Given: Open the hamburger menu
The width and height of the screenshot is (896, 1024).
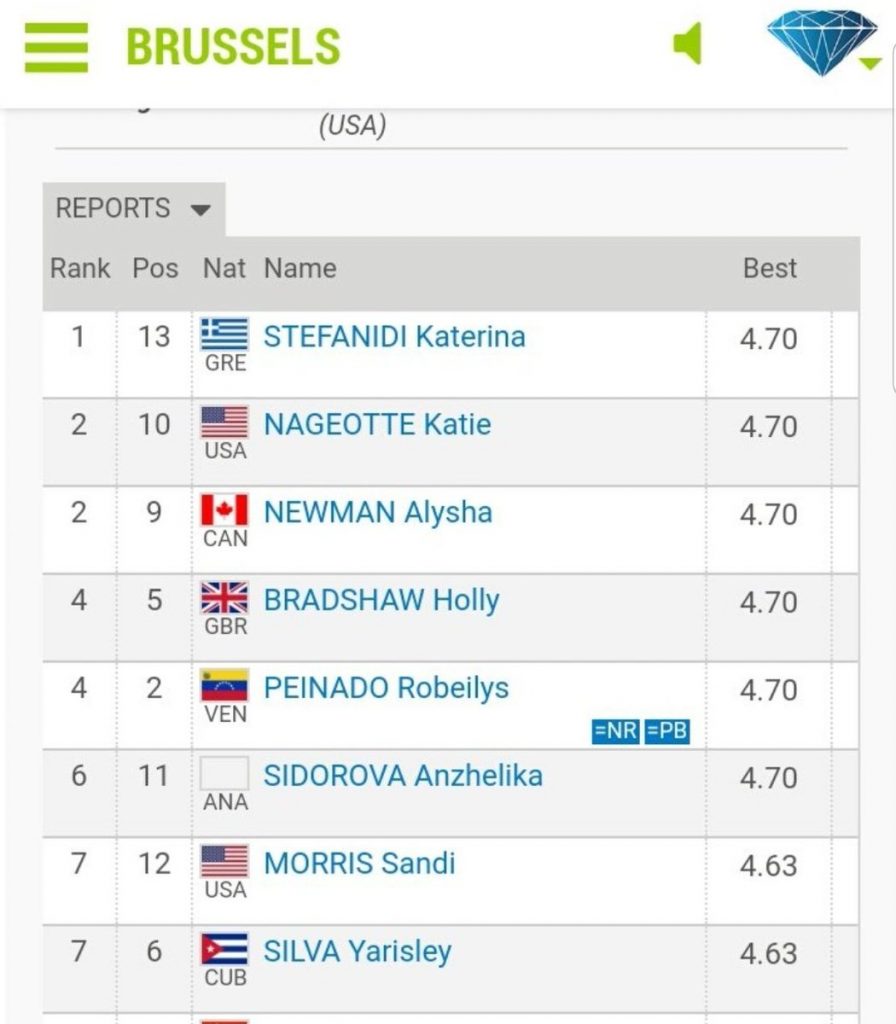Looking at the screenshot, I should click(x=56, y=47).
